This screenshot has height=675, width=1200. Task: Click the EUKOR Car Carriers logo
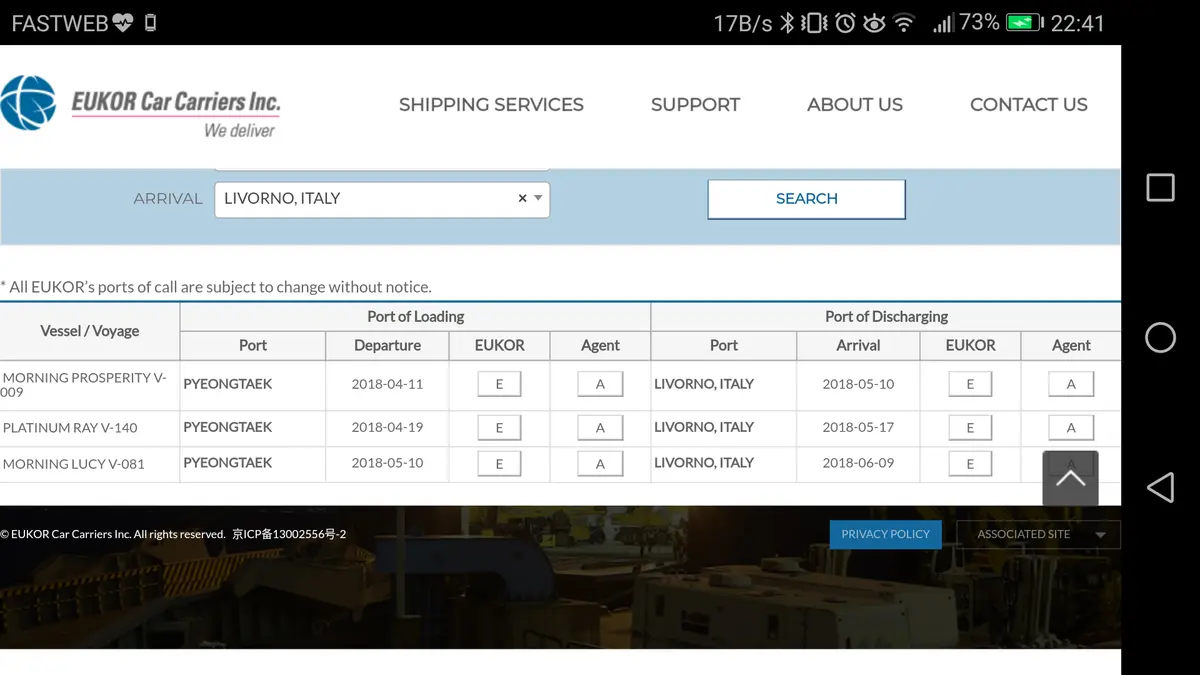[x=141, y=107]
